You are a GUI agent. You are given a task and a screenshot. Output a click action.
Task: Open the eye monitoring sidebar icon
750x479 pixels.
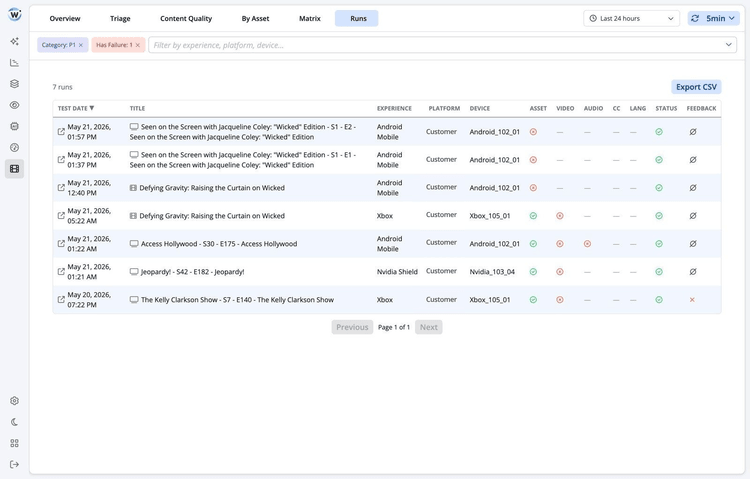14,105
